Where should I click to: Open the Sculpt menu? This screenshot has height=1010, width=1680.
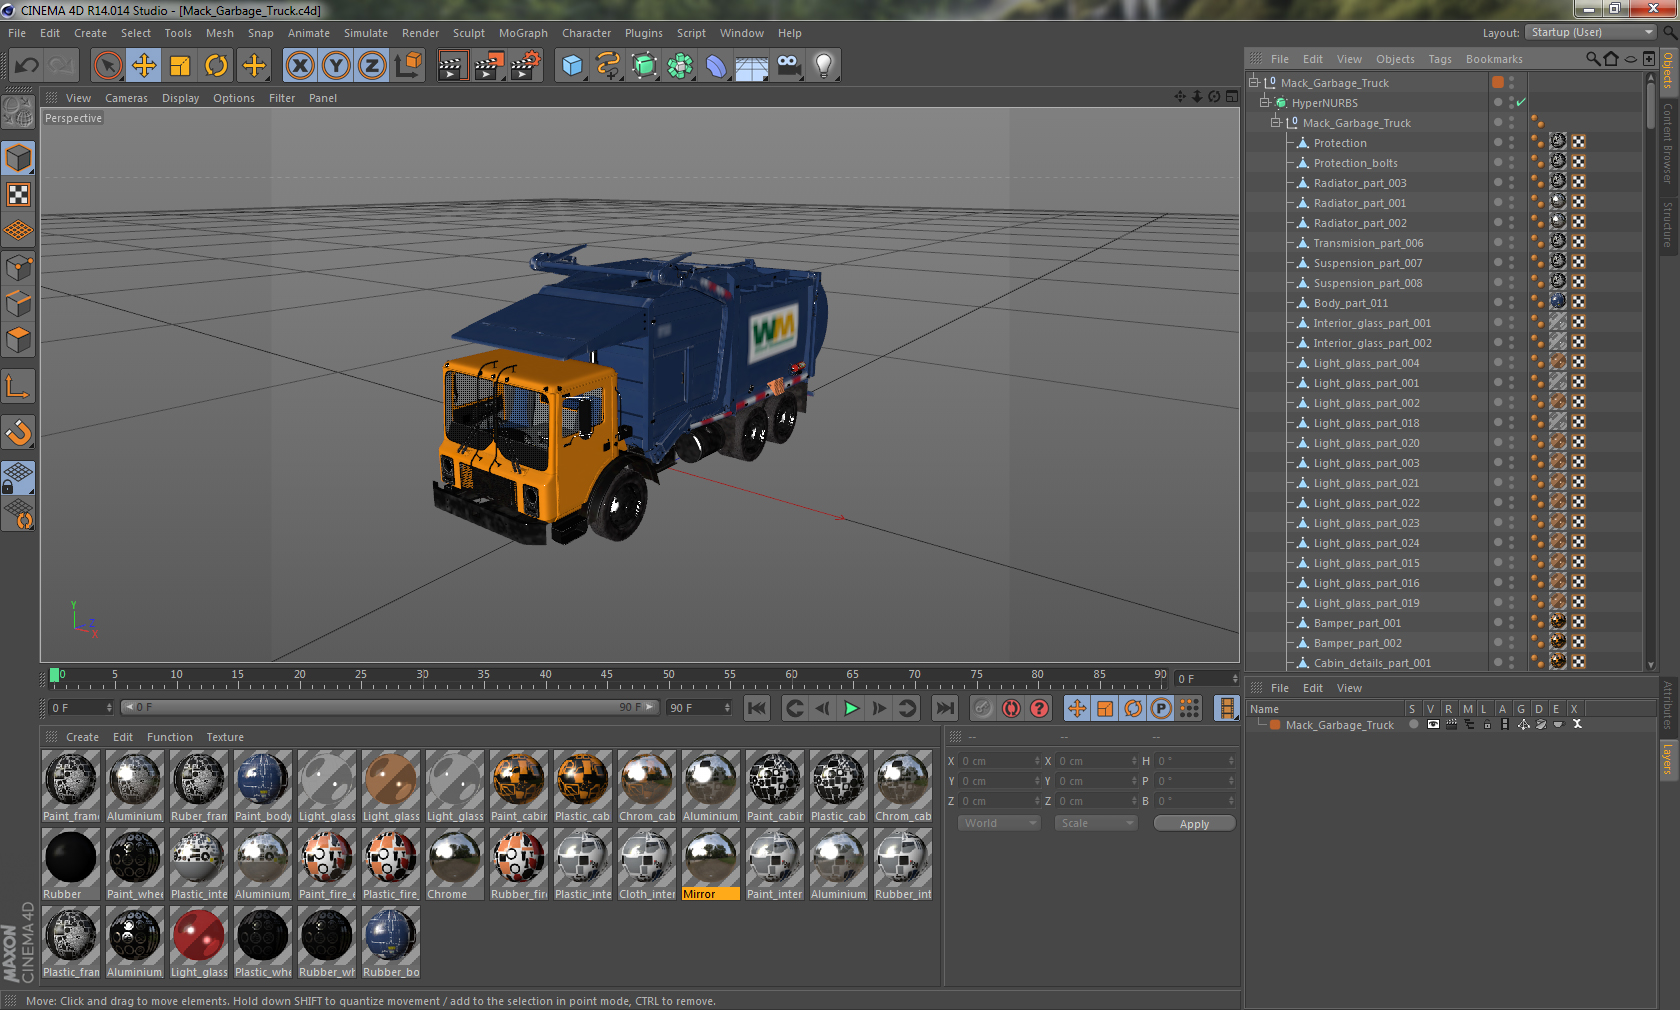pos(469,33)
